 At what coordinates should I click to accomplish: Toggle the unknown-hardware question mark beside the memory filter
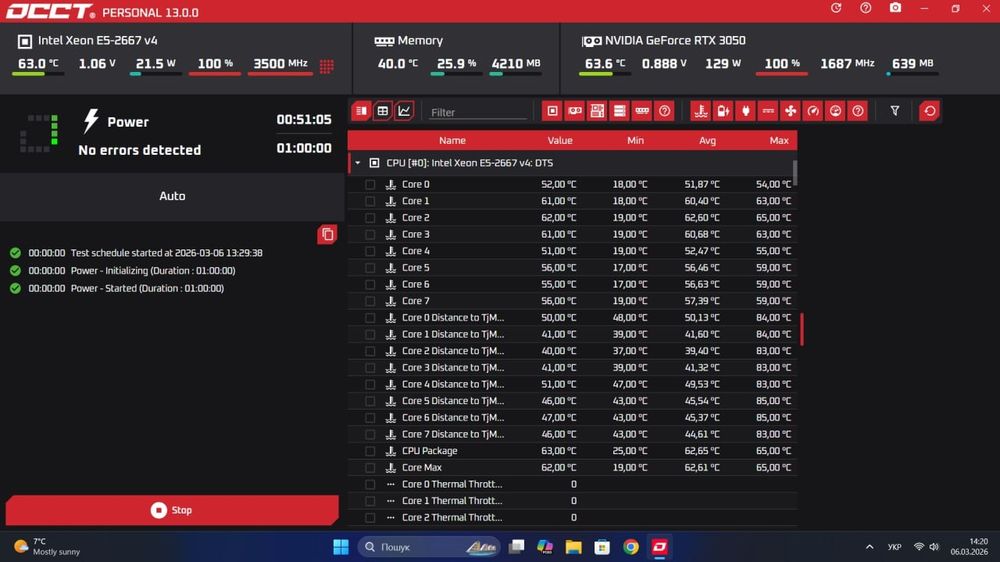664,111
